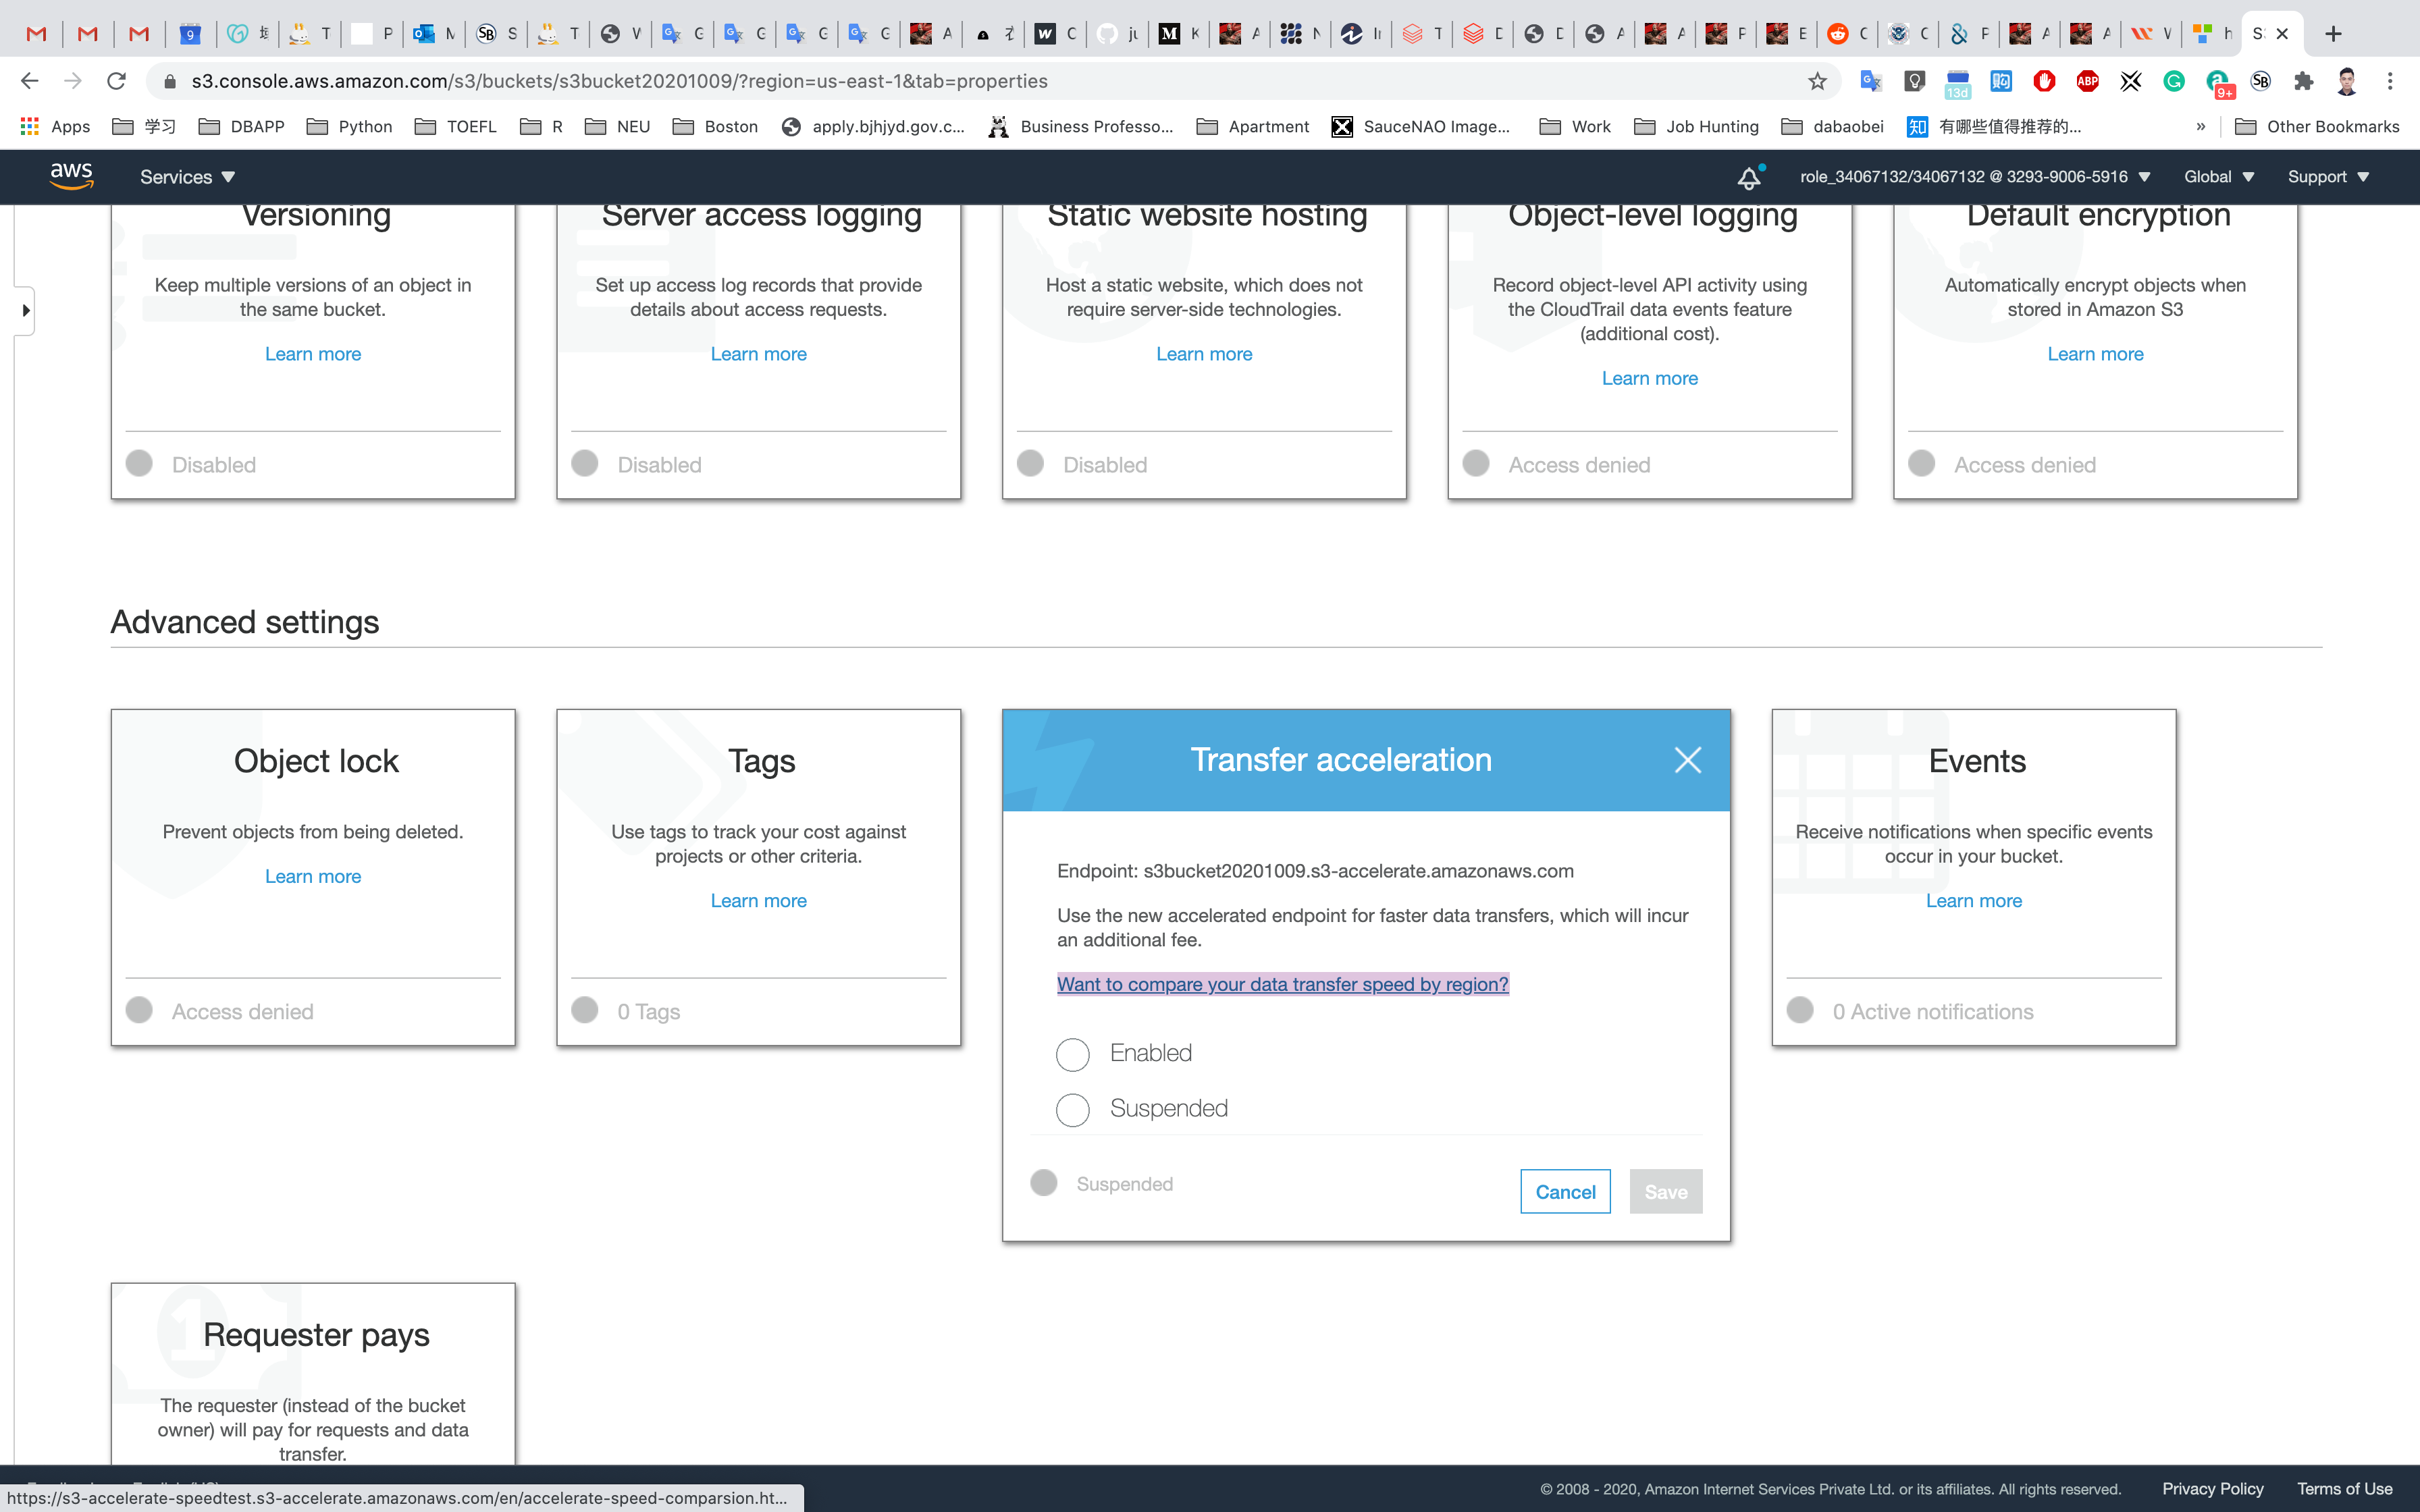
Task: Open the new browser tab plus icon
Action: click(2333, 34)
